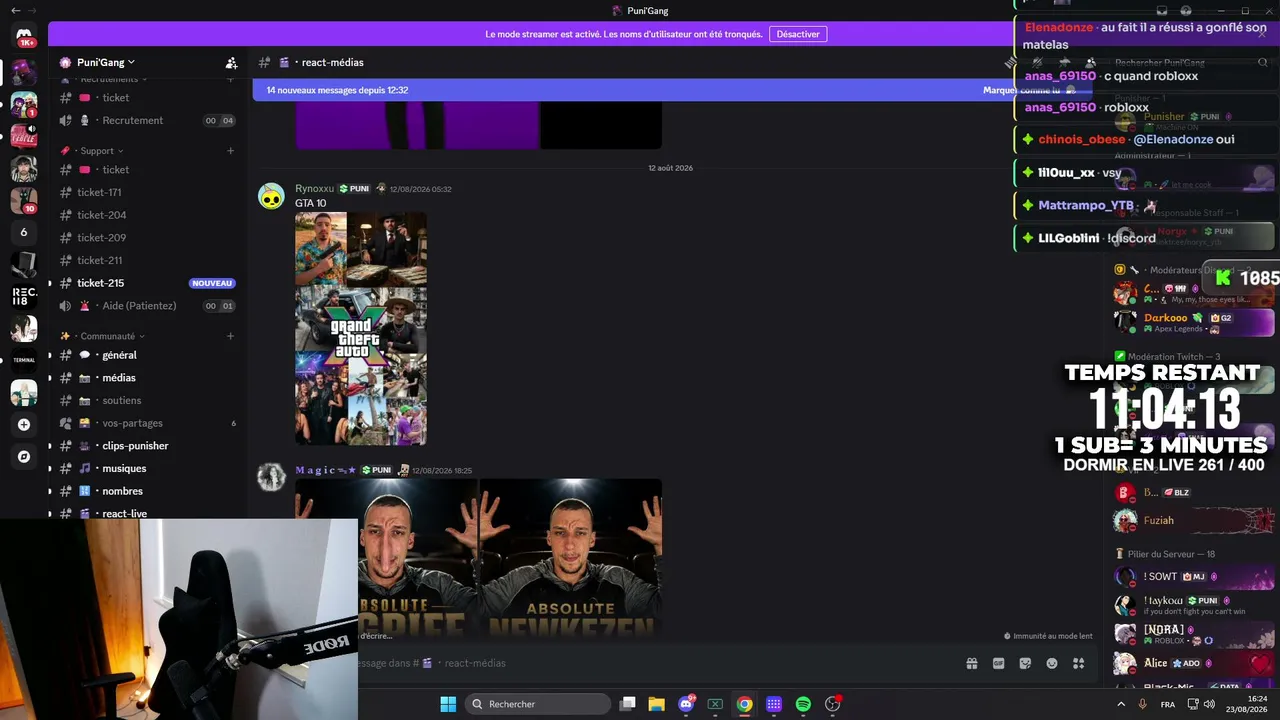
Task: Open Google Chrome from the taskbar
Action: coord(745,704)
